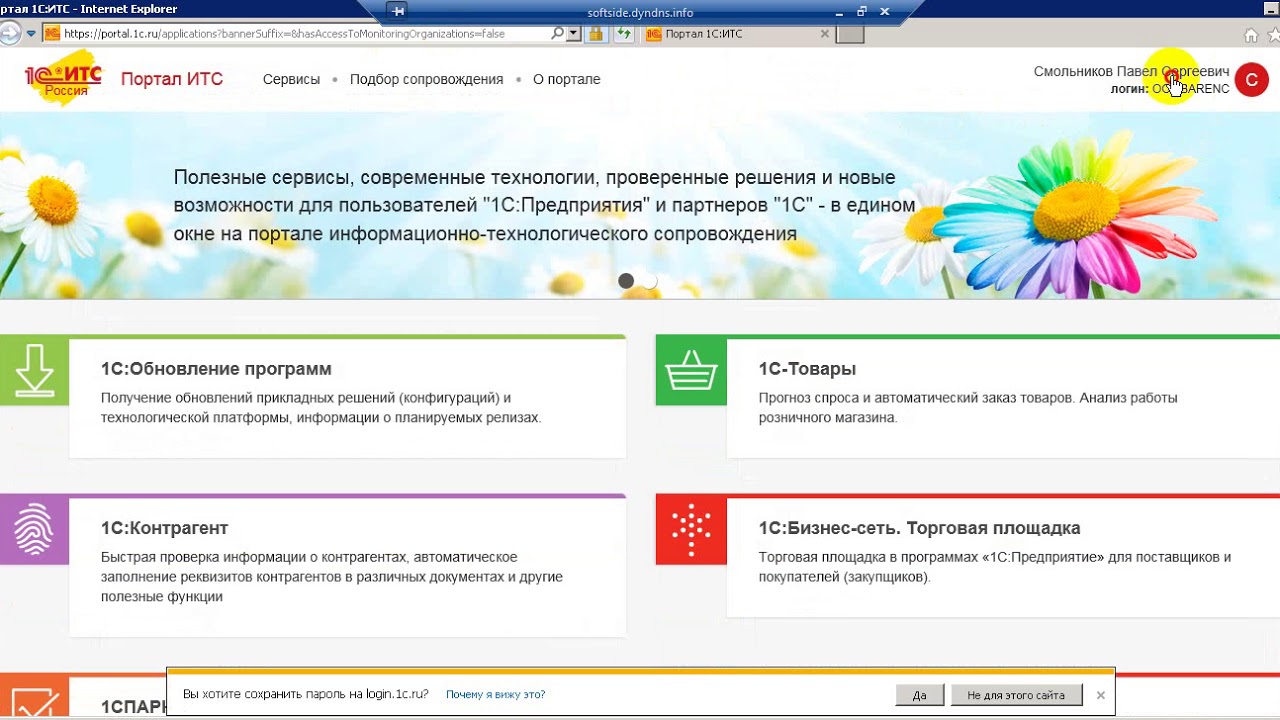The width and height of the screenshot is (1280, 720).
Task: Open the 1С:Обновление программ download icon
Action: tap(34, 371)
